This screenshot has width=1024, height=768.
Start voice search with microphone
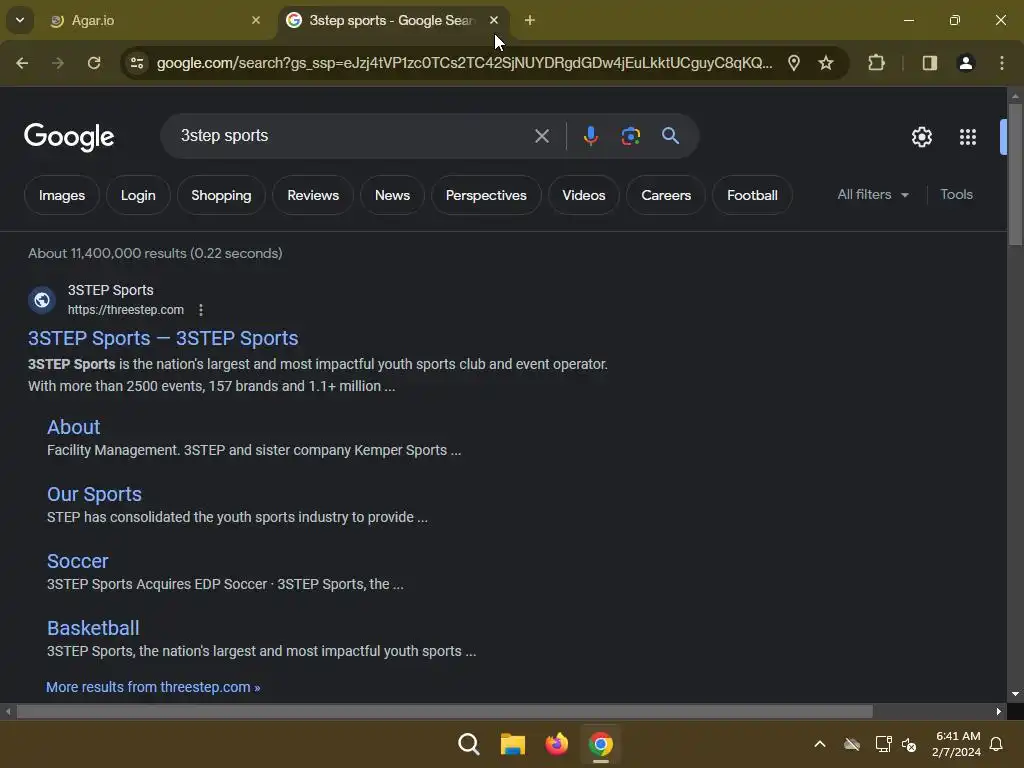(590, 136)
